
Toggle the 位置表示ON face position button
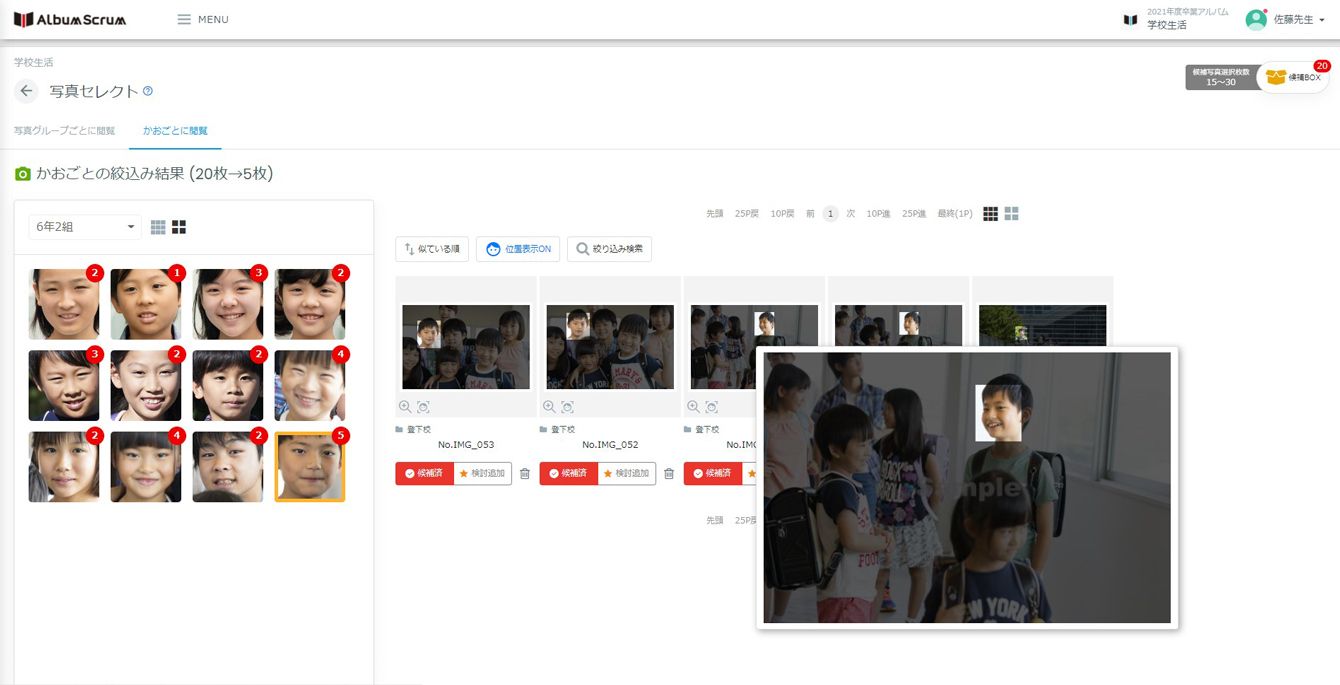[518, 249]
